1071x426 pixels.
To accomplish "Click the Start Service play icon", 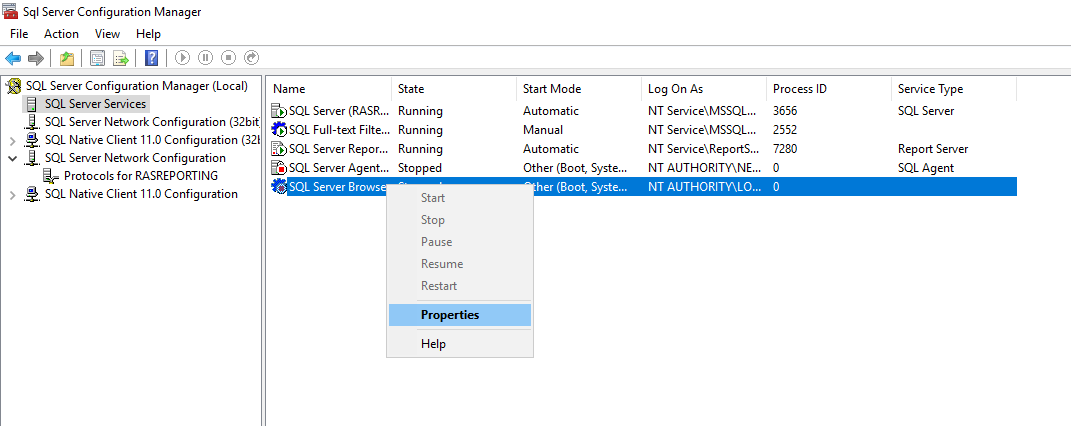I will [183, 58].
